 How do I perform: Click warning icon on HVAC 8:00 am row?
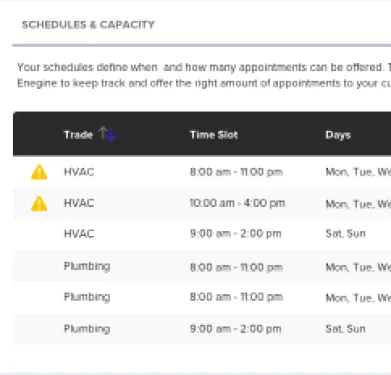pyautogui.click(x=39, y=172)
